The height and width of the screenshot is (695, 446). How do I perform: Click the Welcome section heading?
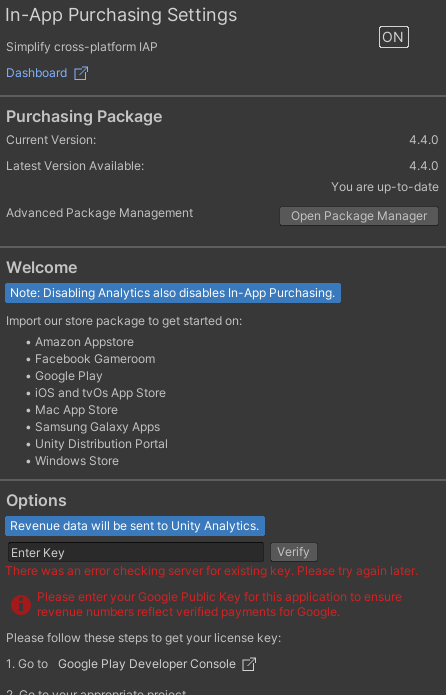(x=42, y=268)
